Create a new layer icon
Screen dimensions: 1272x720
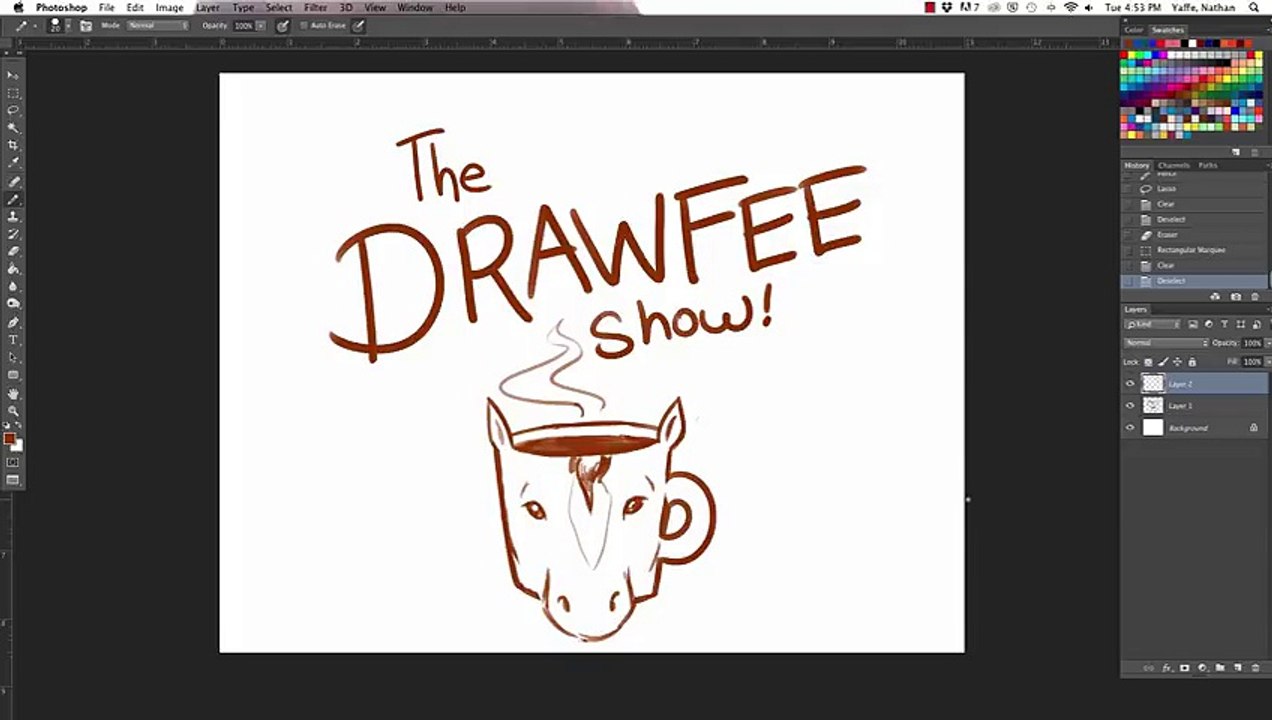tap(1237, 668)
